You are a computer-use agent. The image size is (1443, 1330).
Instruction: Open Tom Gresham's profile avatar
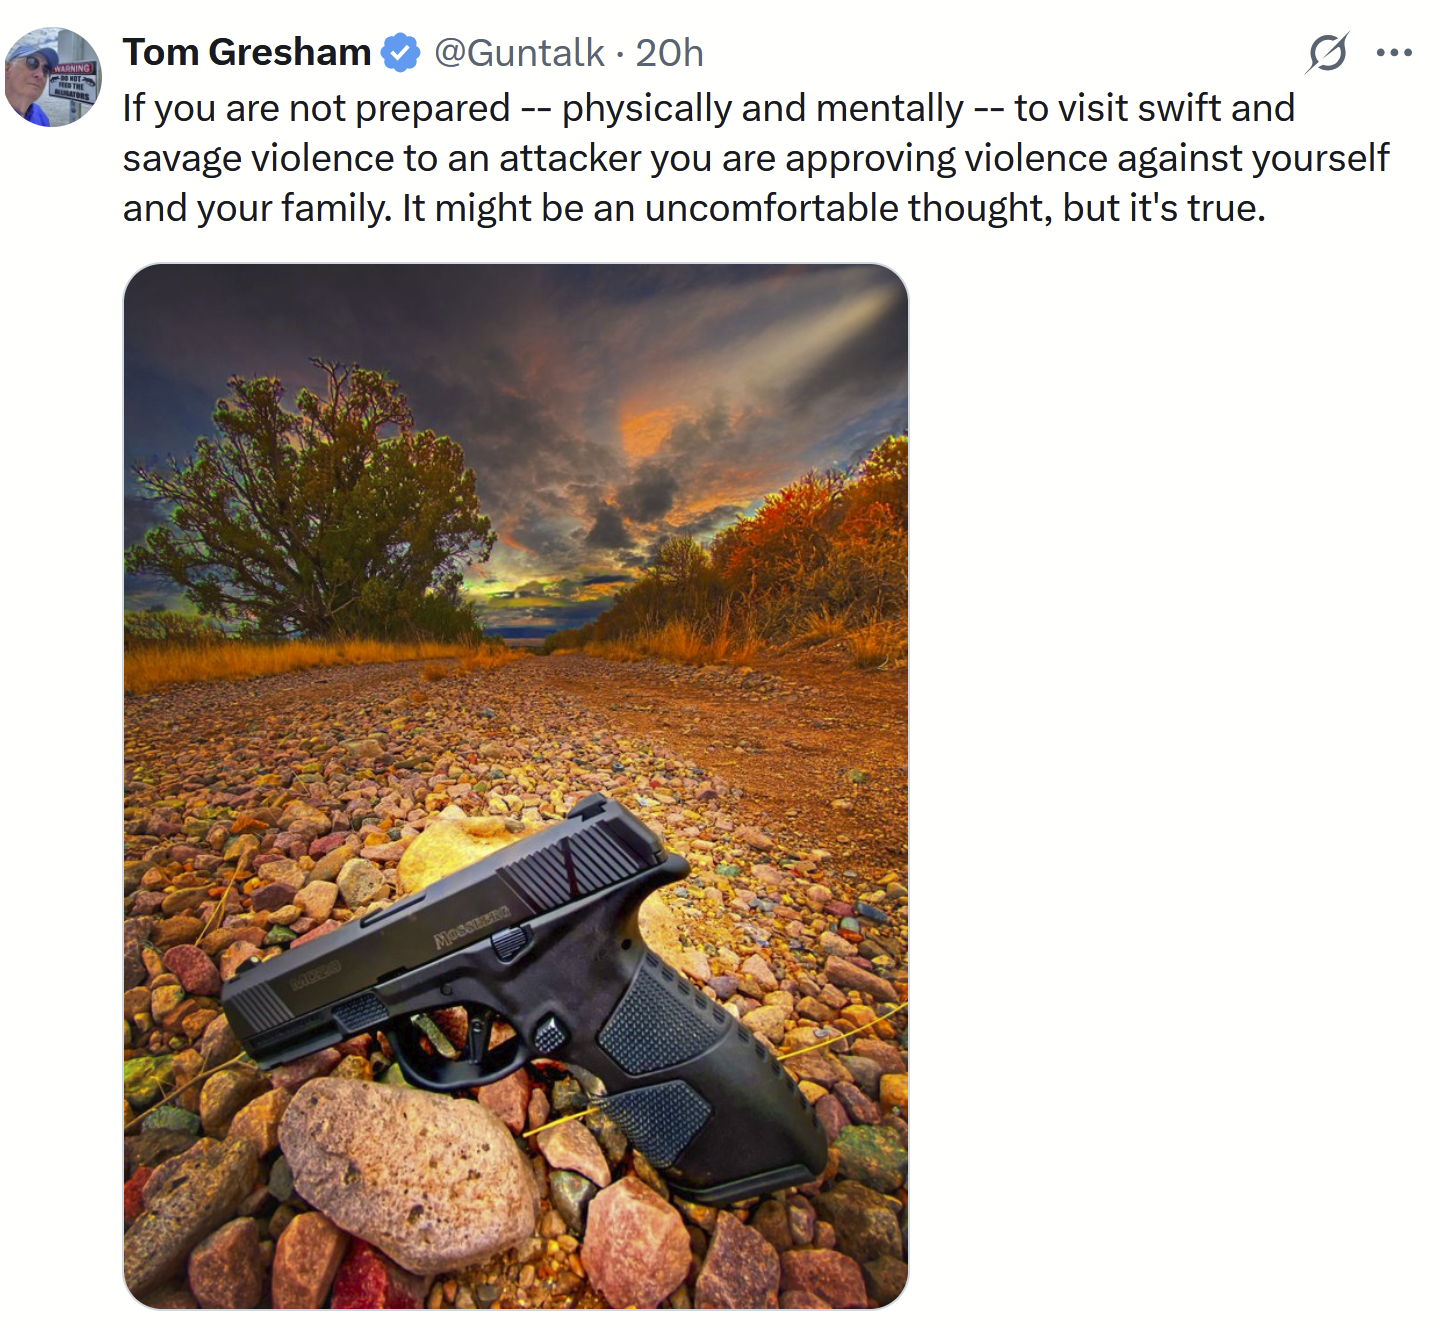point(53,77)
